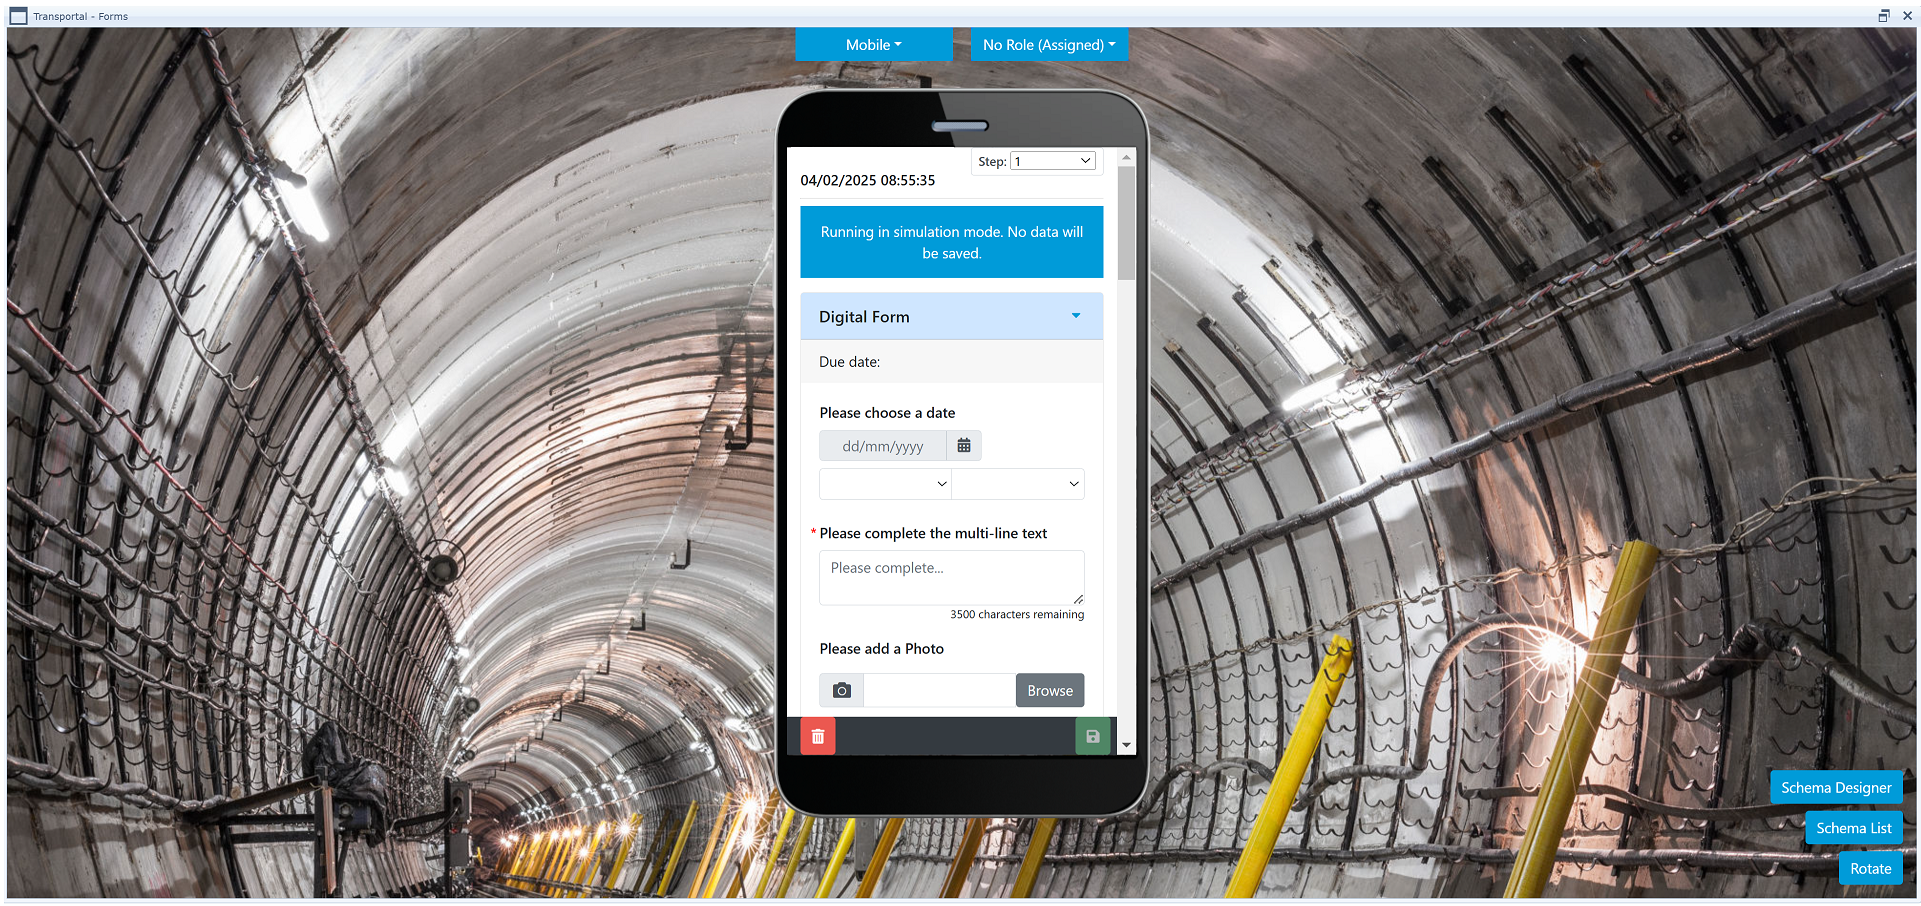Open the calendar date picker icon
This screenshot has width=1921, height=906.
click(964, 446)
